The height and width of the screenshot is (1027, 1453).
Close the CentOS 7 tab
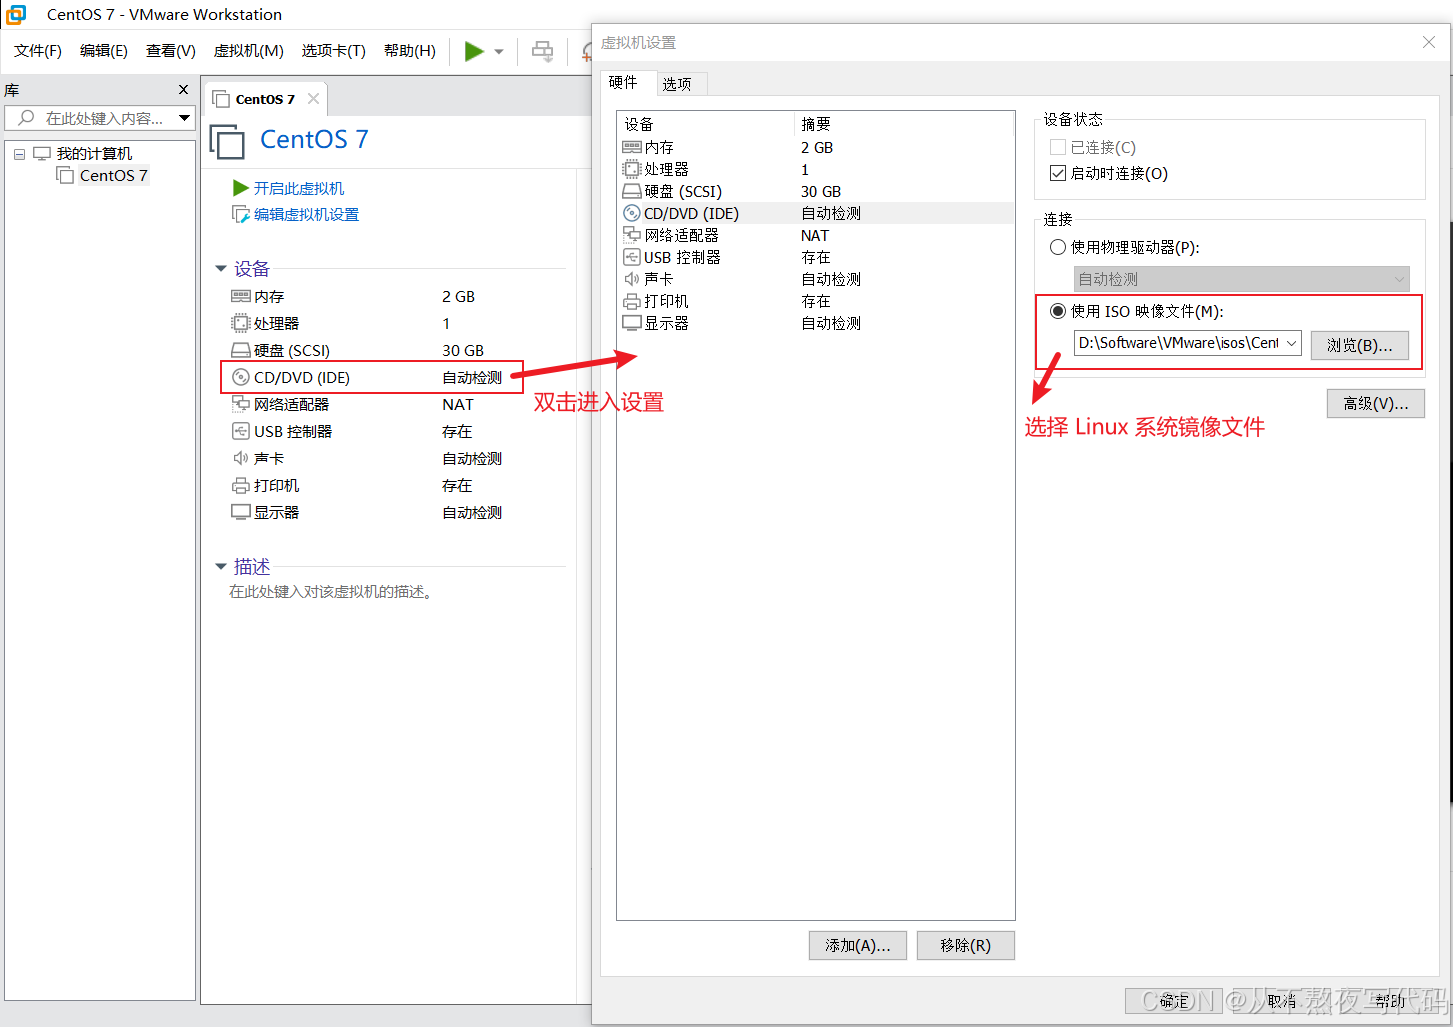pos(314,98)
